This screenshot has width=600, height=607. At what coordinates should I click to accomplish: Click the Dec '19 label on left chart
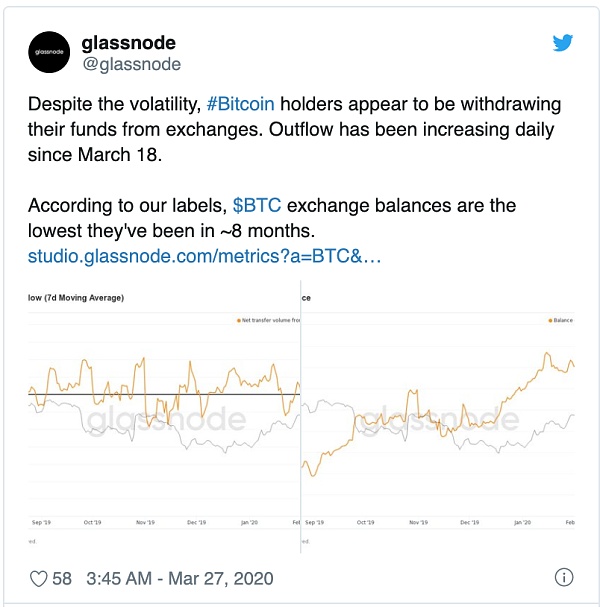click(x=197, y=523)
